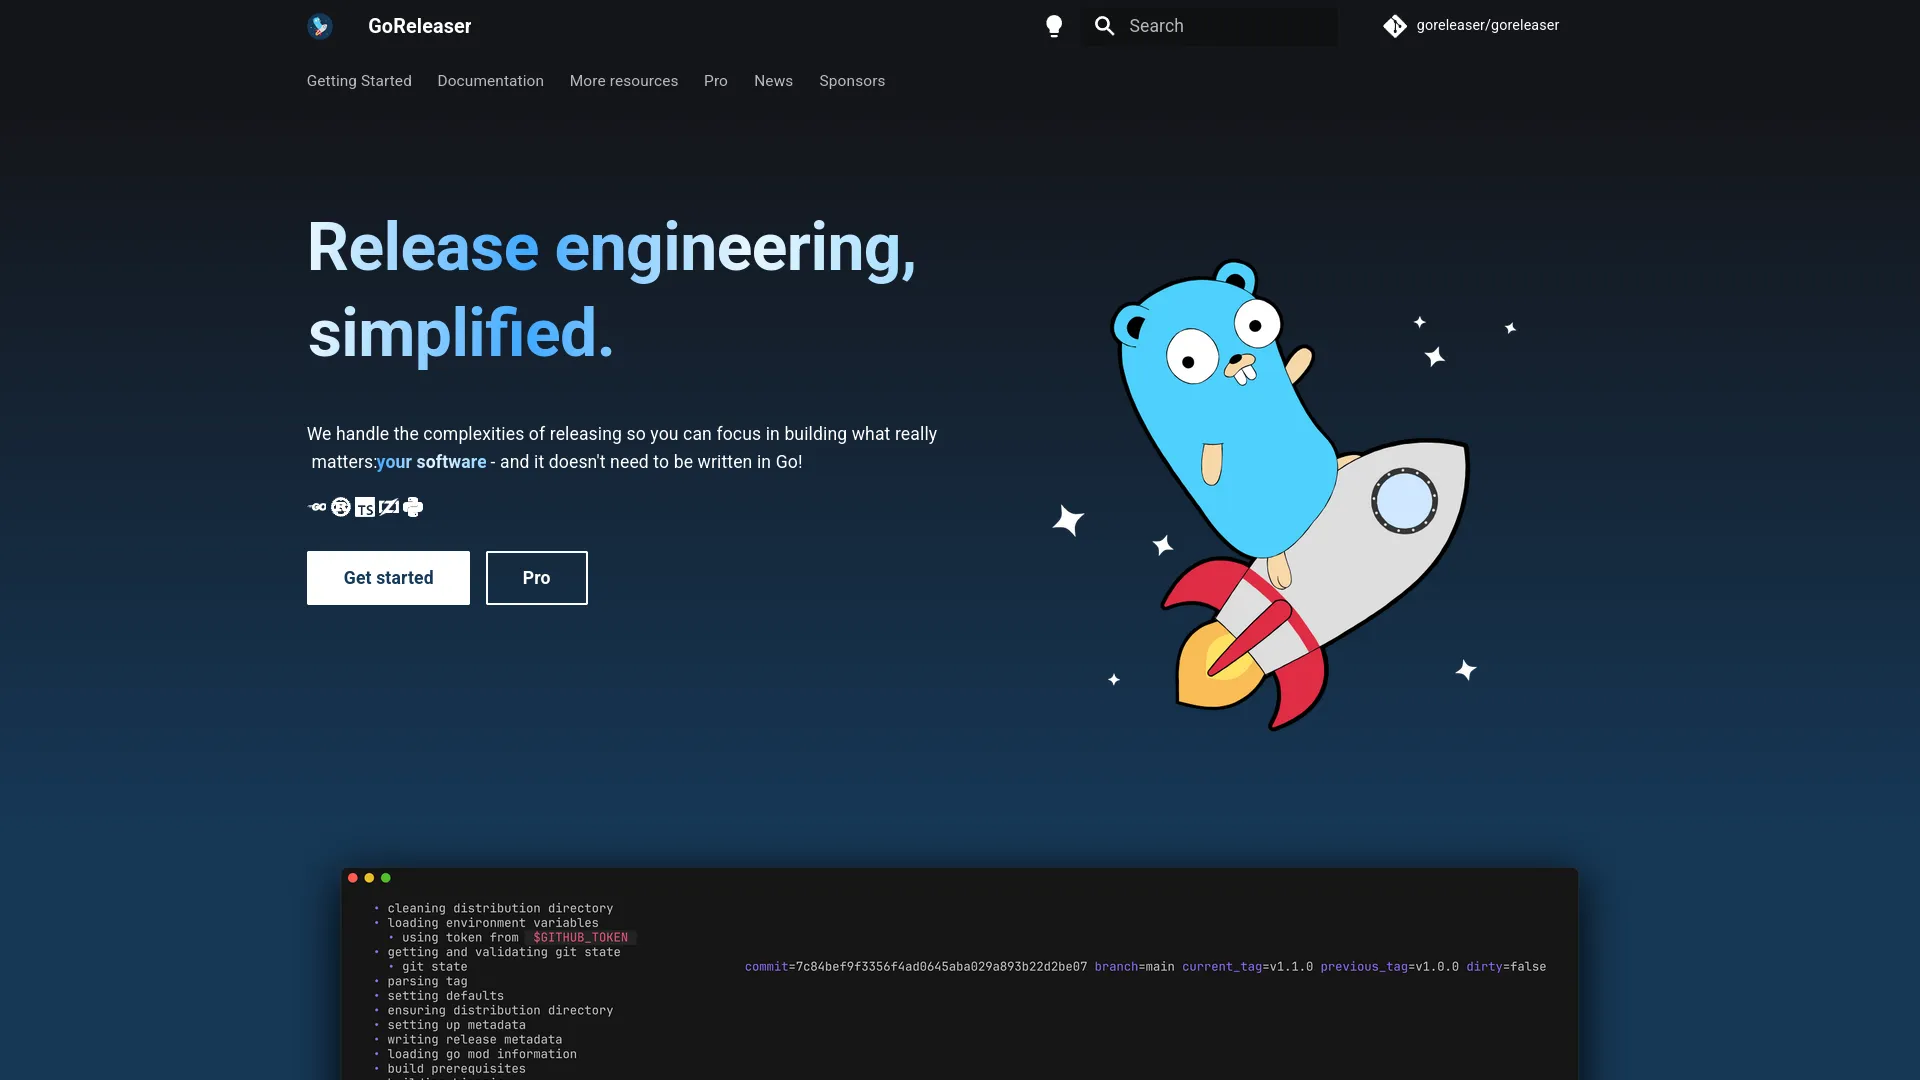Click the 'branch=main' terminal text
Screen dimensions: 1920x1080
(1134, 967)
